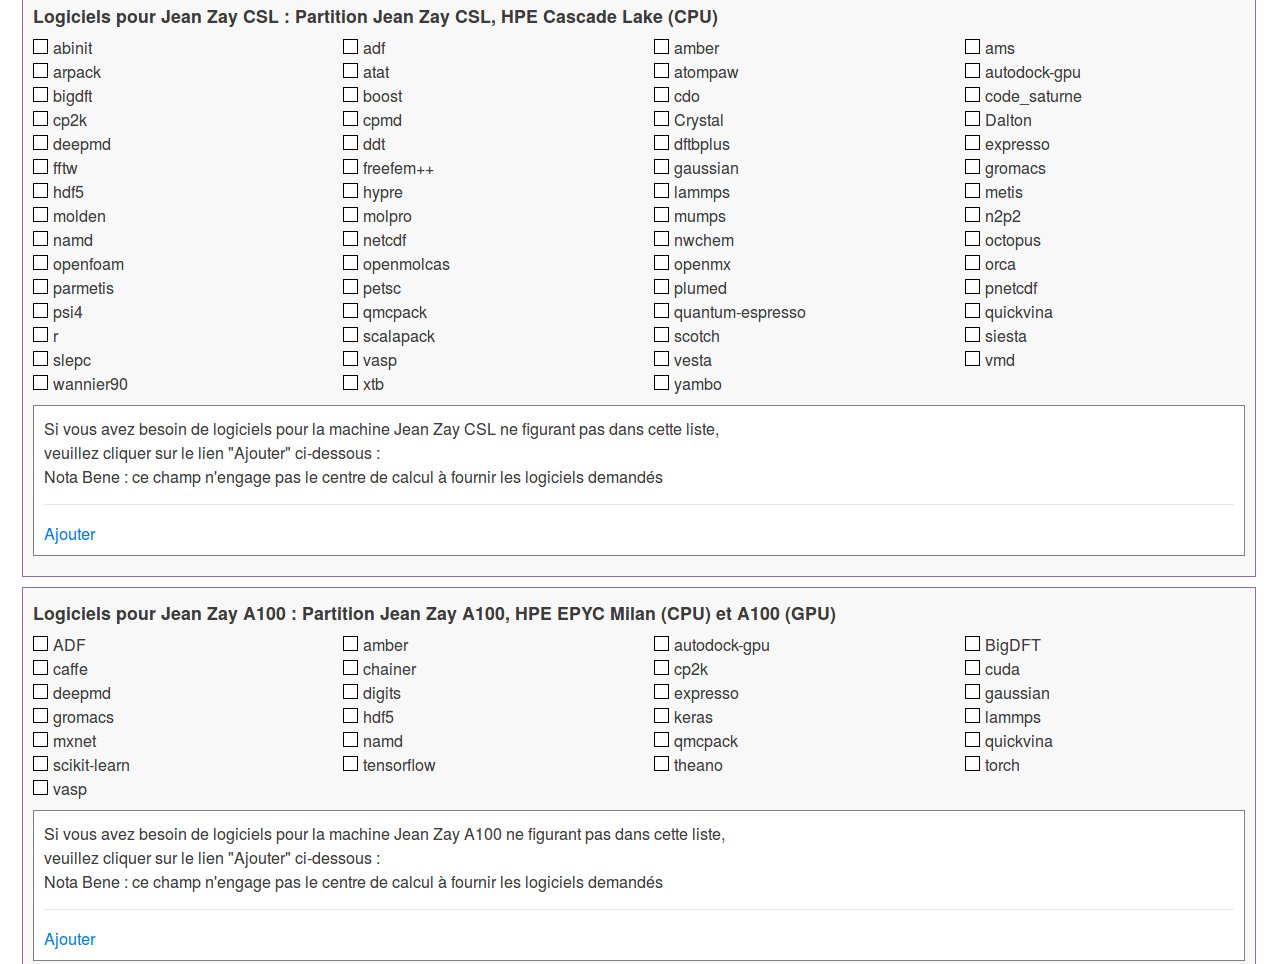Tick the torch checkbox
This screenshot has height=964, width=1280.
(x=973, y=764)
